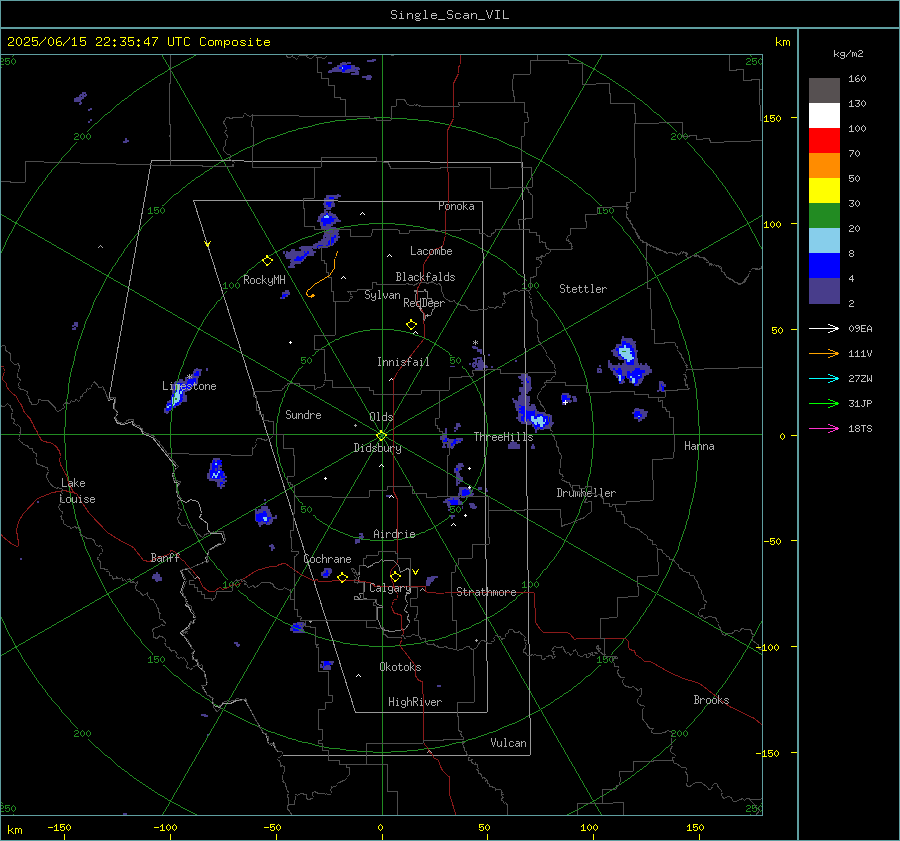
Task: Click the RockyMH map label
Action: (x=264, y=280)
